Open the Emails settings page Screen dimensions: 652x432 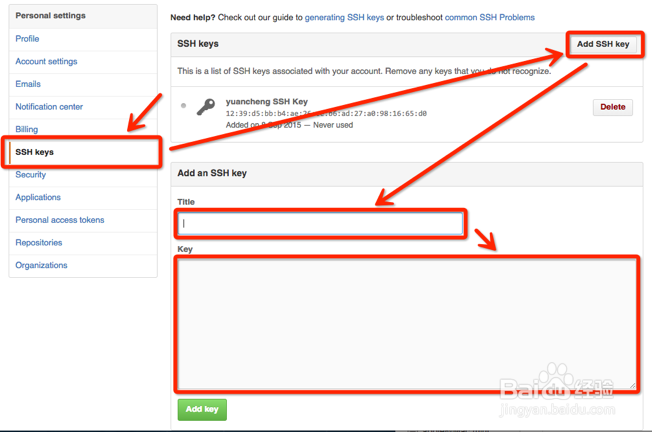pos(28,84)
